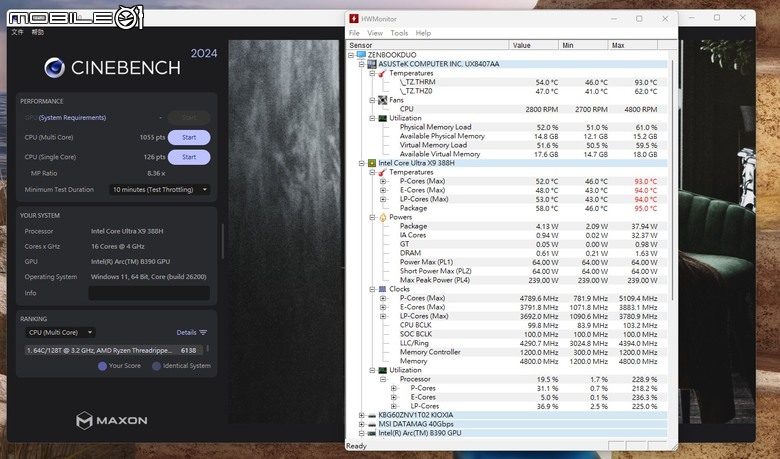Click the HWMonitor vertical scrollbar
The width and height of the screenshot is (780, 459).
pos(672,180)
